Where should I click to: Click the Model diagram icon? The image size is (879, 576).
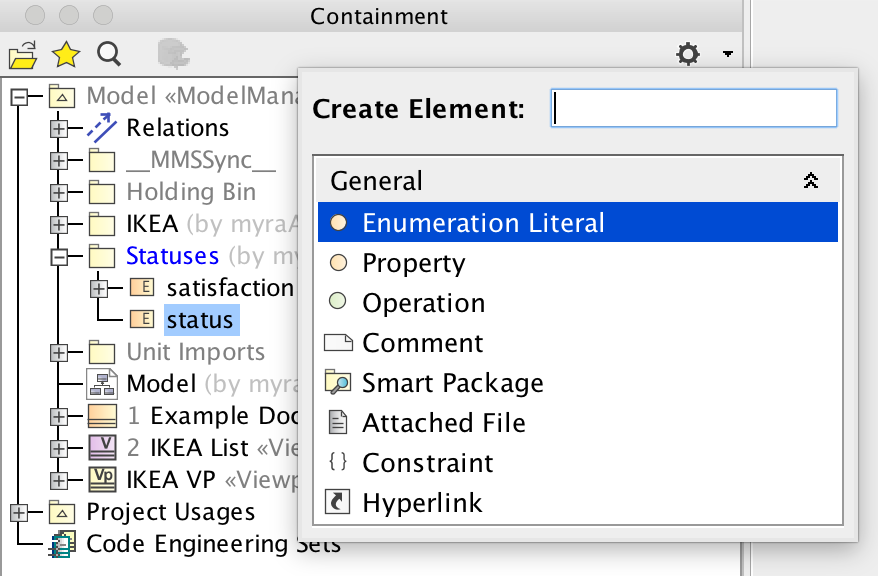pos(102,384)
